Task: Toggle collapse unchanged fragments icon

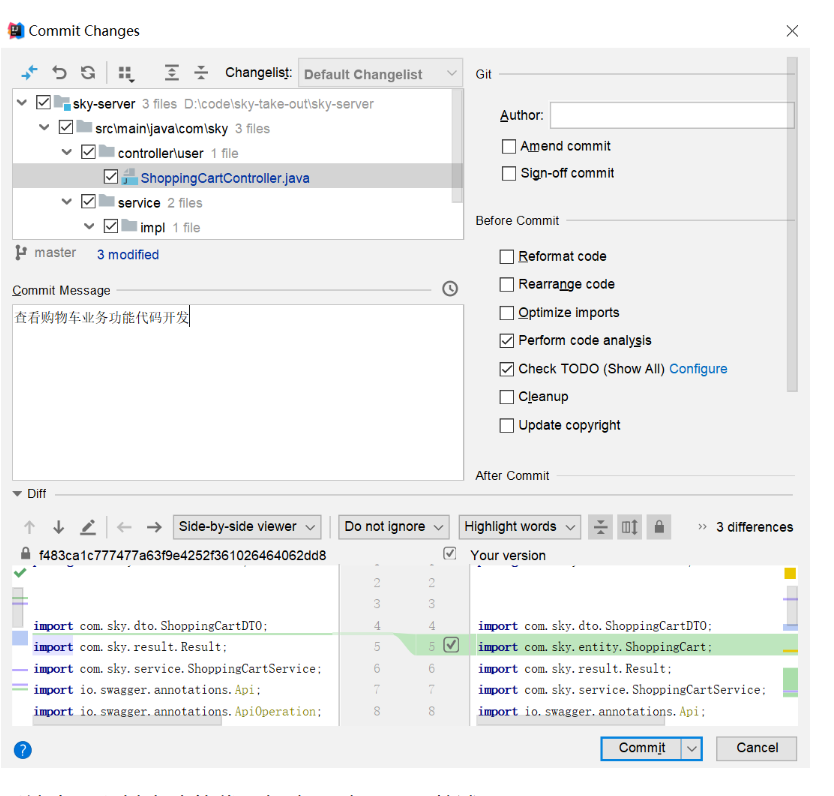Action: [x=601, y=527]
